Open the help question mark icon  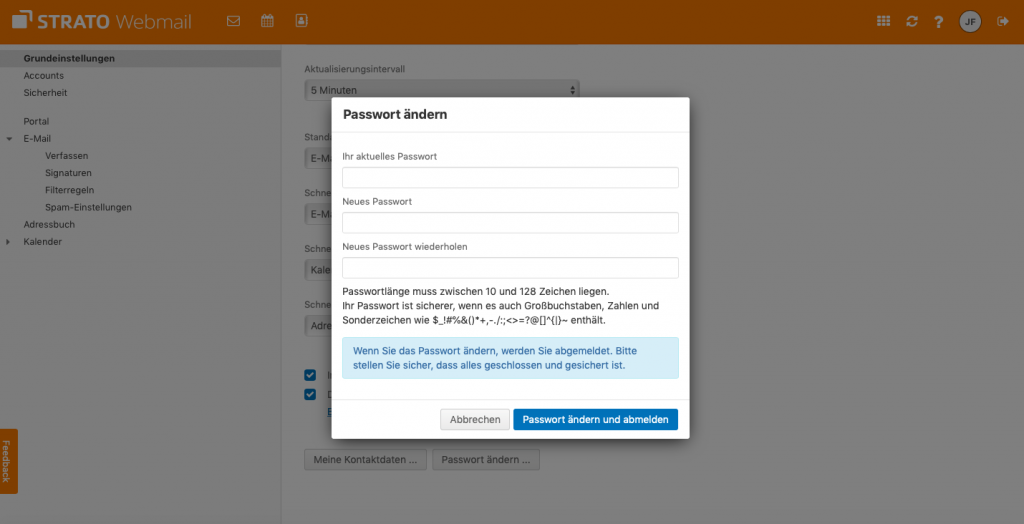pos(938,22)
